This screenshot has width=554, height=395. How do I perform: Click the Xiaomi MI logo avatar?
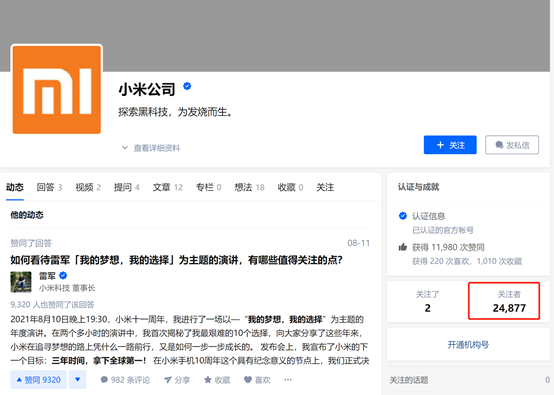click(57, 89)
